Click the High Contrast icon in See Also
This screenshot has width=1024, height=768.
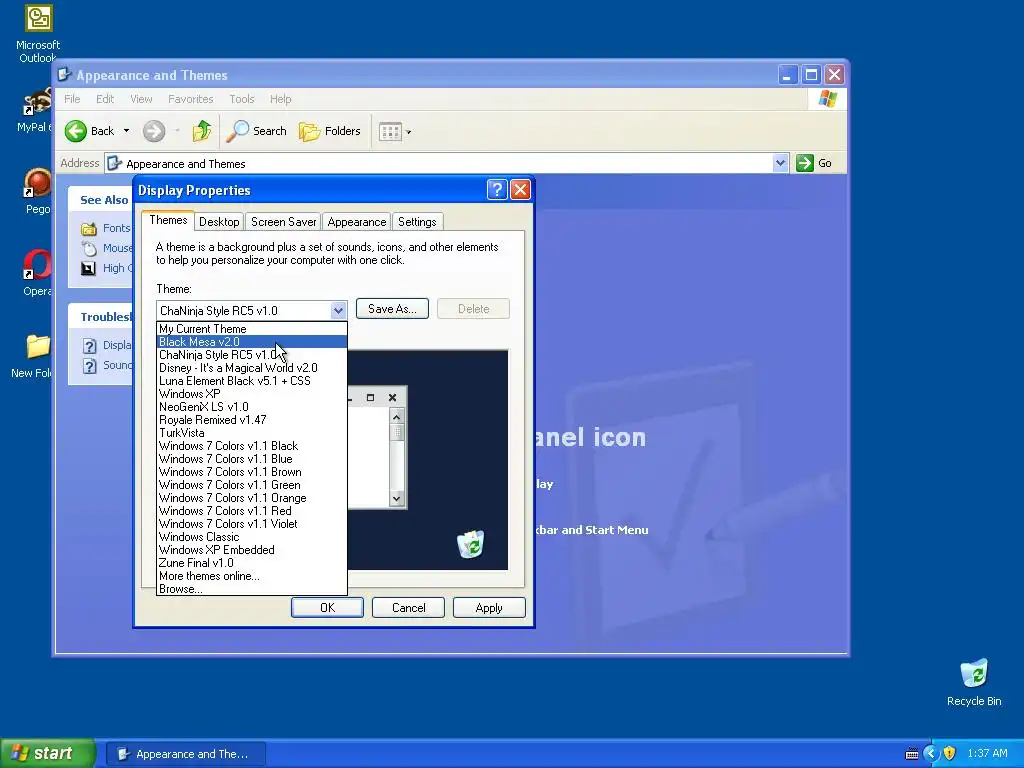[89, 268]
